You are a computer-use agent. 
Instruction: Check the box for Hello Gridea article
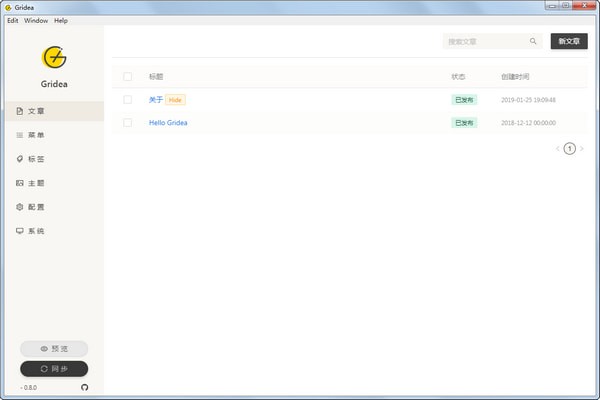point(127,123)
